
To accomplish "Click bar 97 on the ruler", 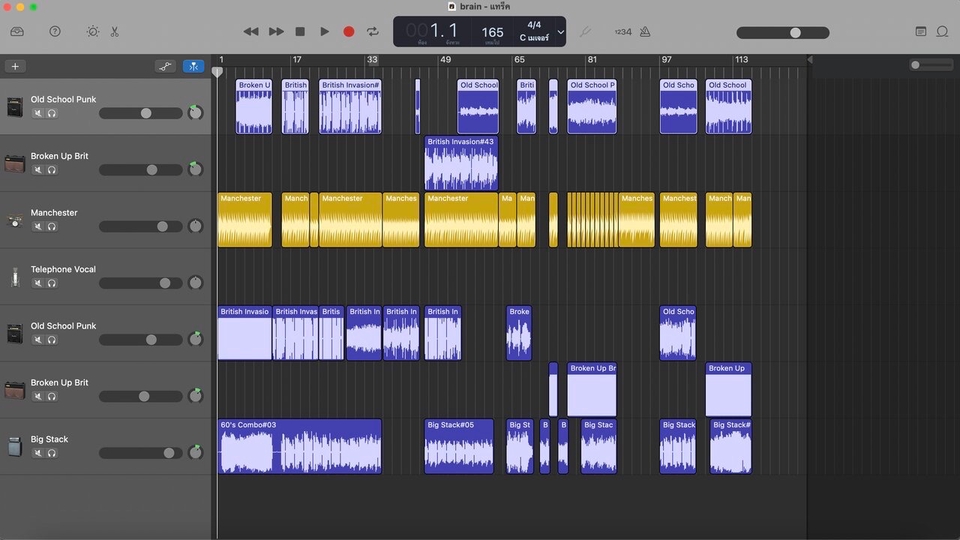I will 666,59.
